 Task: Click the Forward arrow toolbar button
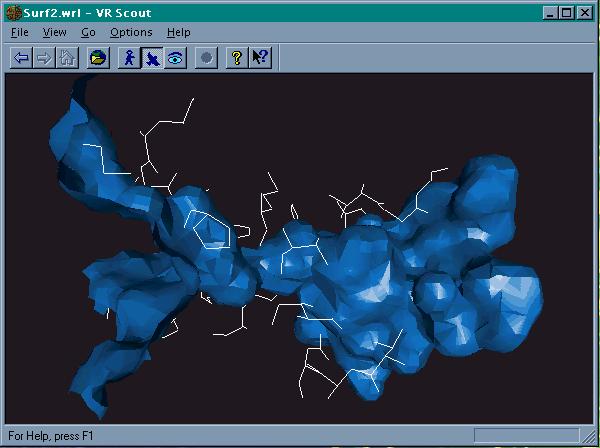[44, 58]
